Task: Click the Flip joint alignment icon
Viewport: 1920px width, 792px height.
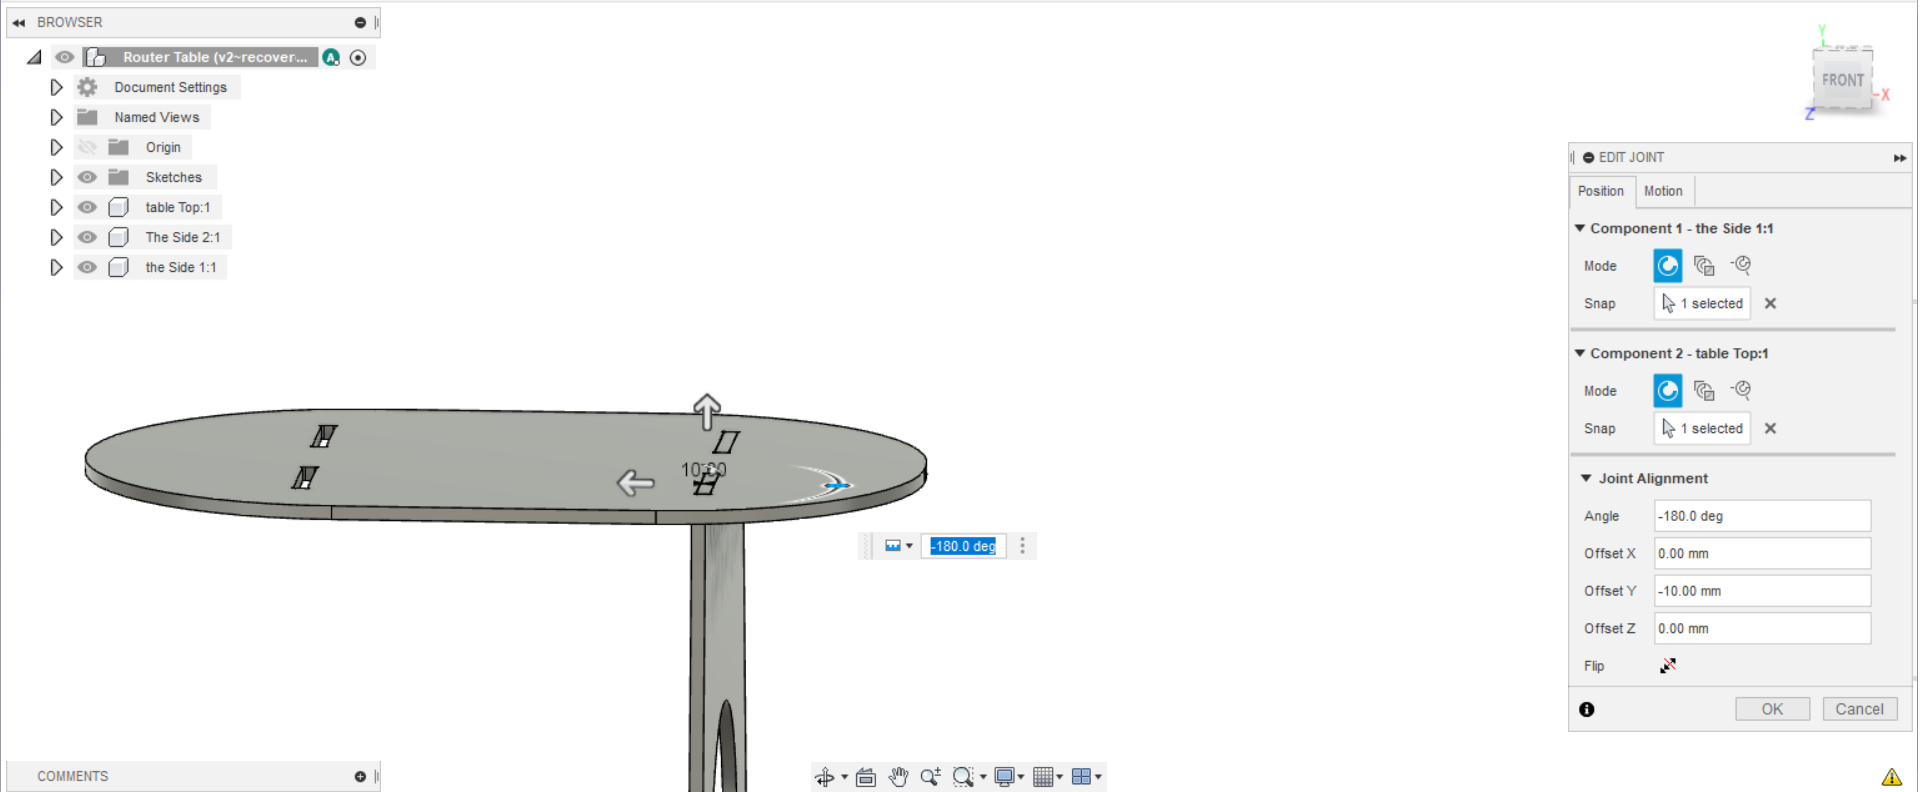Action: (x=1667, y=666)
